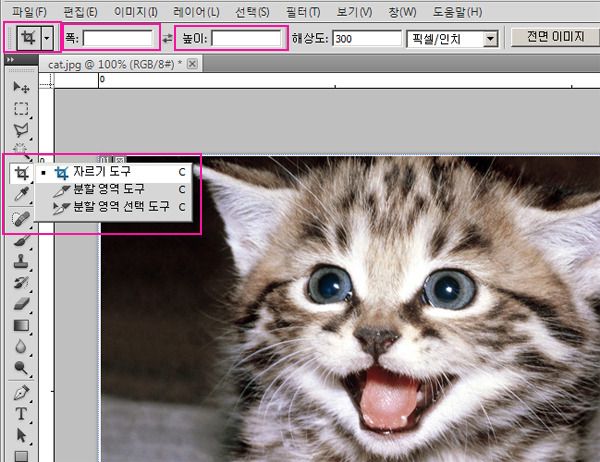This screenshot has height=462, width=600.
Task: Open the 레이어(L) menu
Action: click(x=196, y=12)
